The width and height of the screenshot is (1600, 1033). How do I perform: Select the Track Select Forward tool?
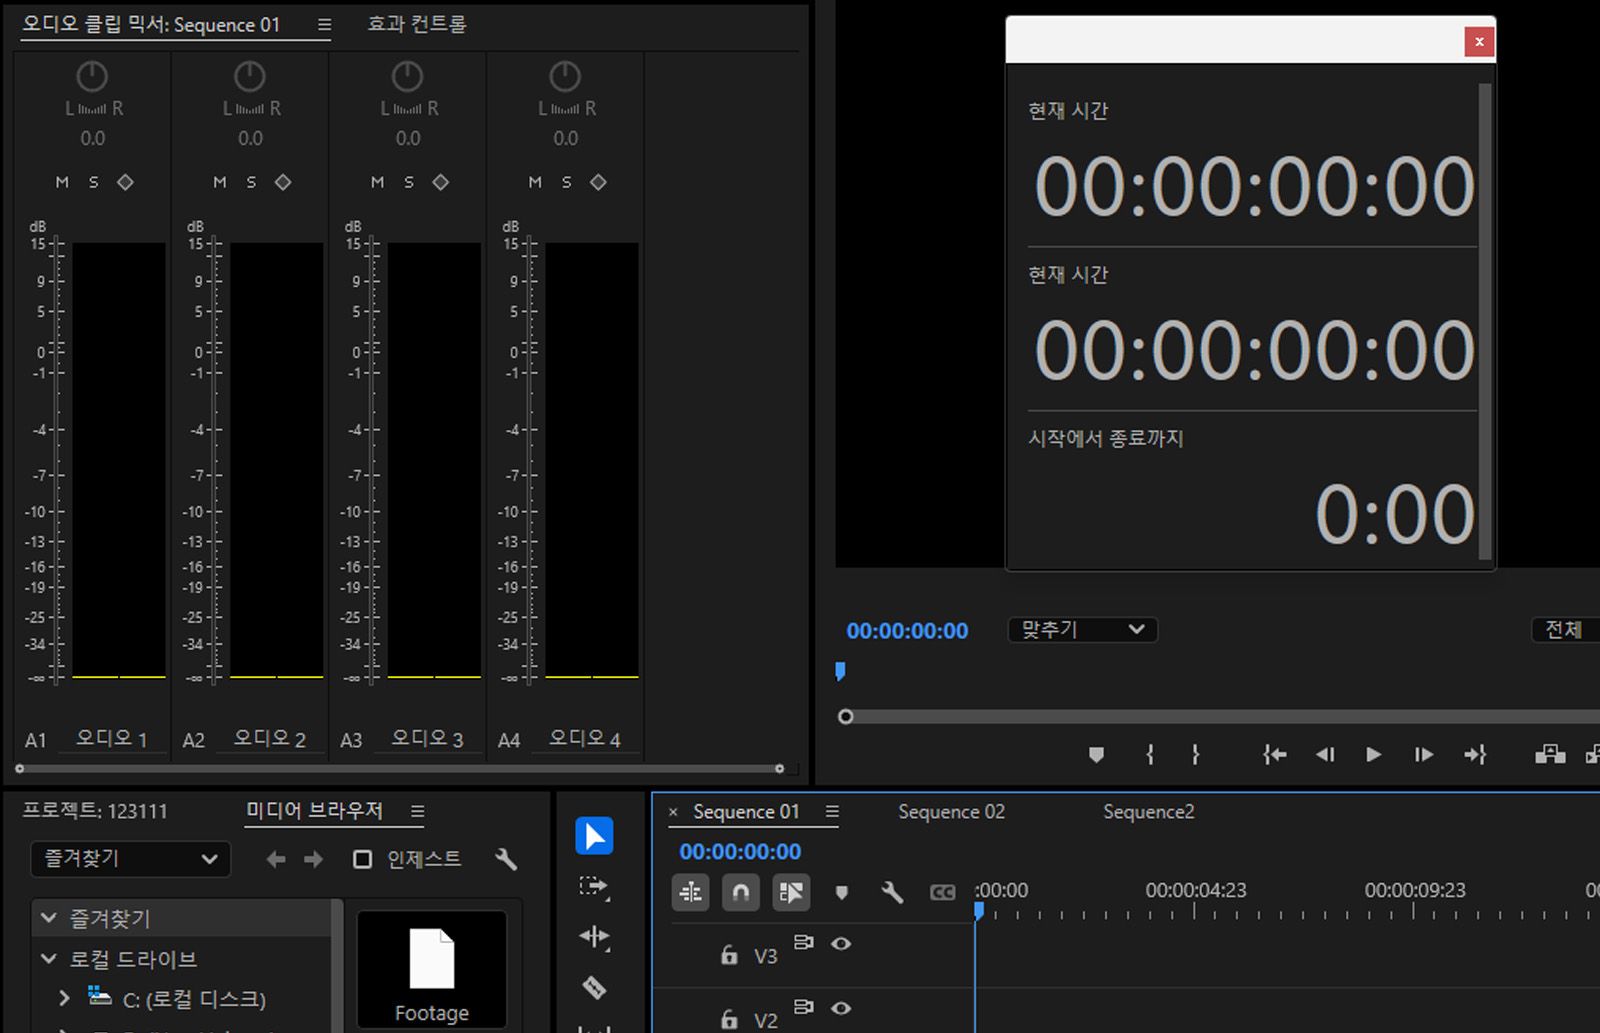tap(594, 886)
